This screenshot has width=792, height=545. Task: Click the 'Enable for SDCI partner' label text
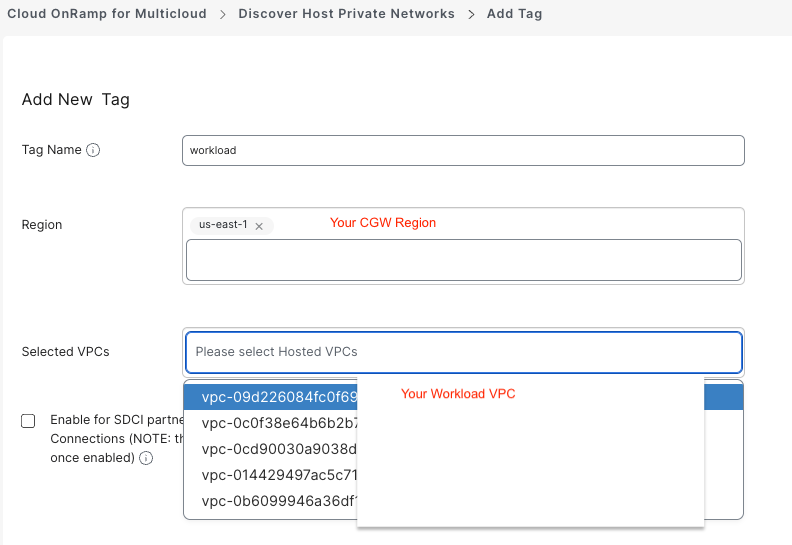pyautogui.click(x=116, y=420)
